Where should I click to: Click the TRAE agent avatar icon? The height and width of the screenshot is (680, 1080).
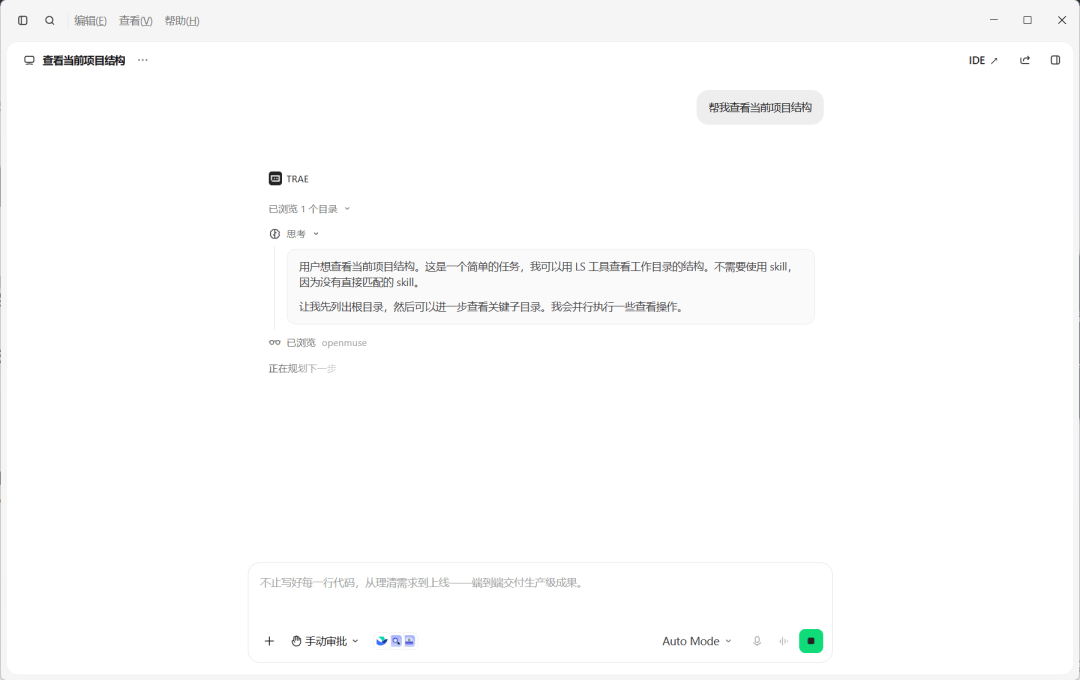coord(276,178)
